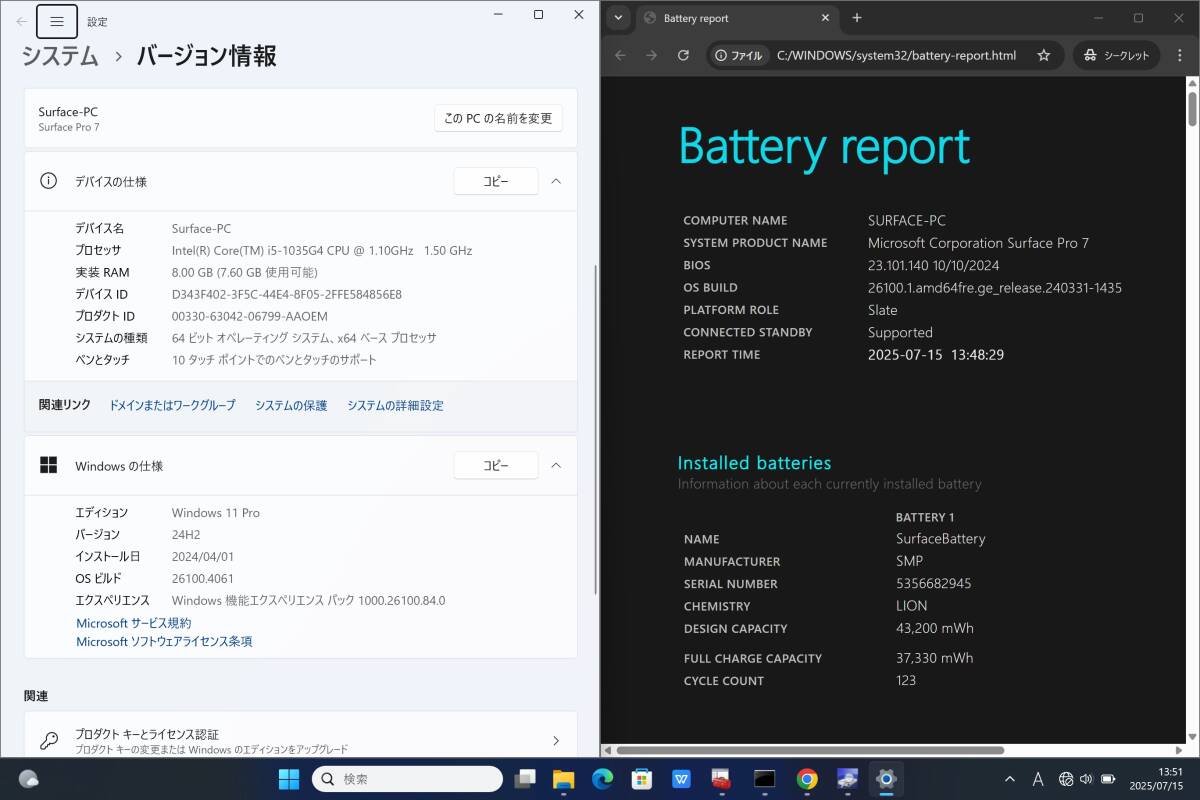Bookmark the battery report page with star
Image resolution: width=1200 pixels, height=800 pixels.
1043,56
